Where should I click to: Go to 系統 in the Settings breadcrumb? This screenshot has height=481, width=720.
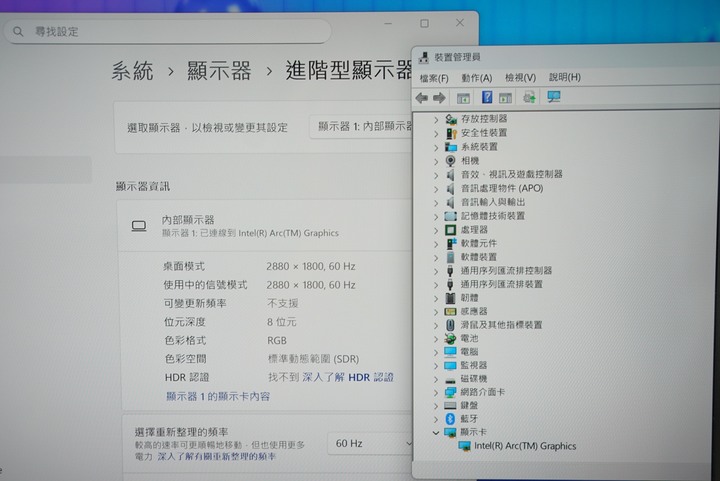pos(132,71)
